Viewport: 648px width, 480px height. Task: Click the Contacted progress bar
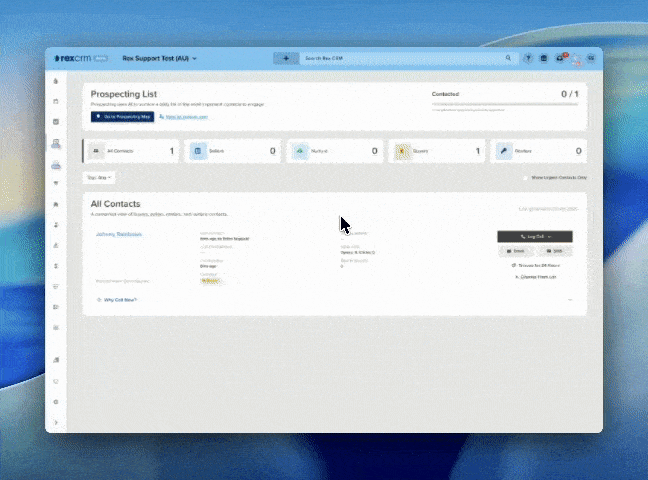click(505, 104)
